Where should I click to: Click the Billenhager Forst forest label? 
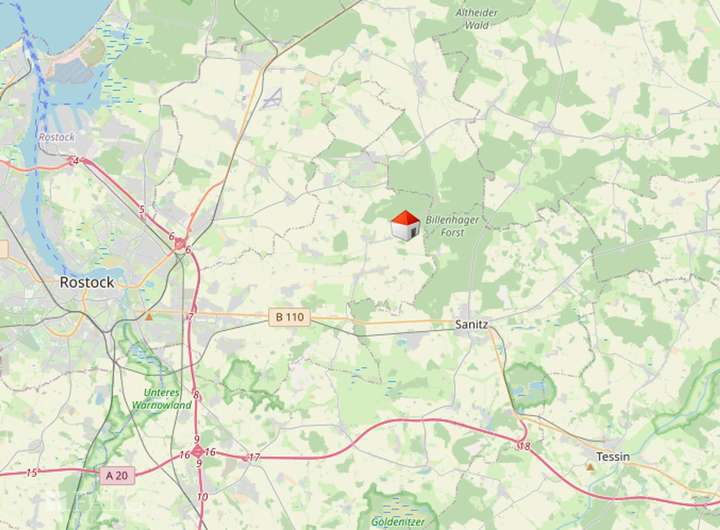tap(452, 226)
